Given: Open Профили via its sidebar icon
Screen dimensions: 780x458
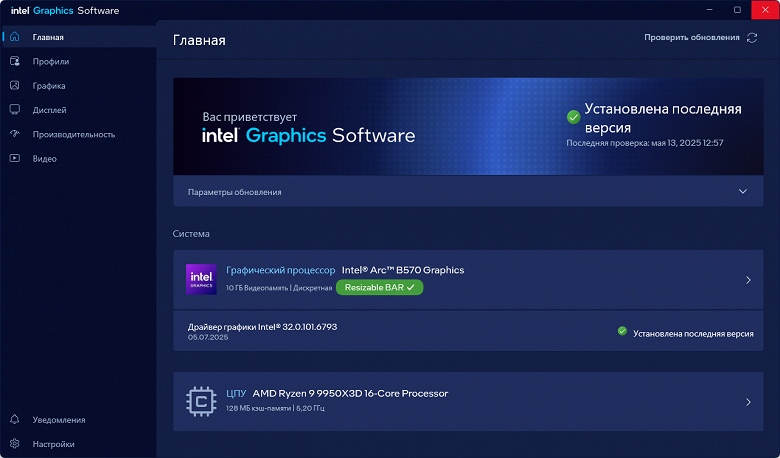Looking at the screenshot, I should click(x=14, y=61).
